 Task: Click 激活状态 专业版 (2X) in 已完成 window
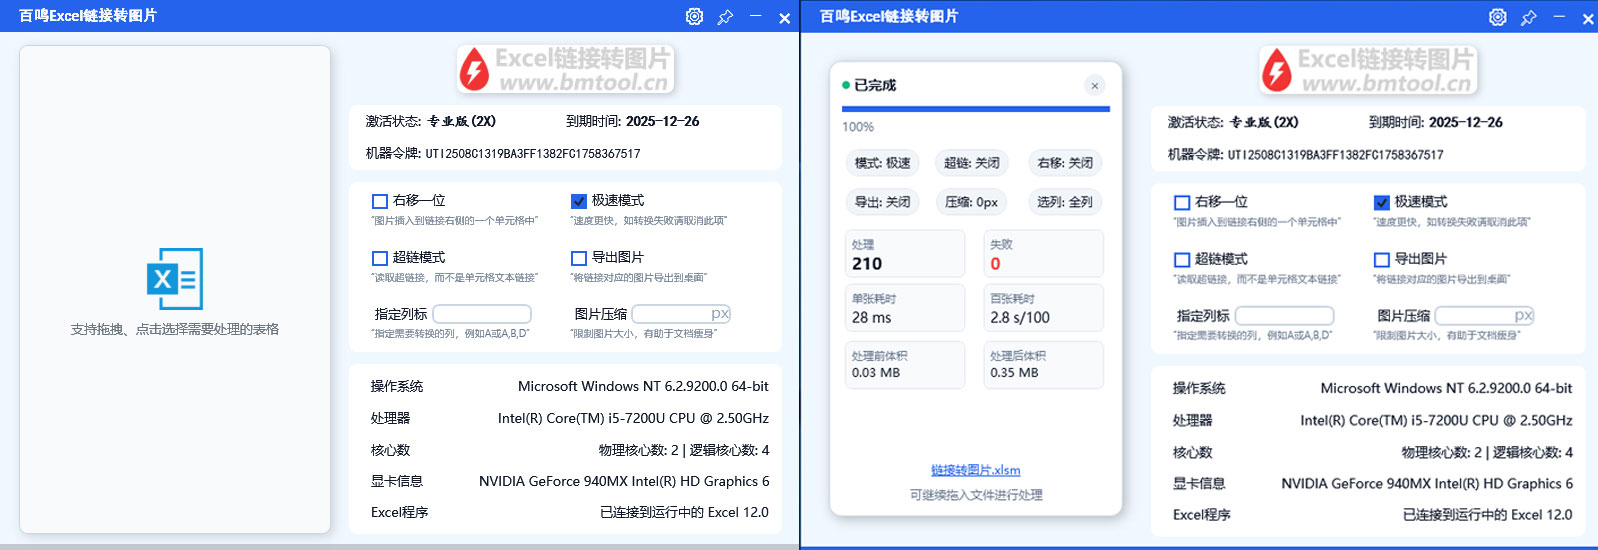click(1233, 122)
